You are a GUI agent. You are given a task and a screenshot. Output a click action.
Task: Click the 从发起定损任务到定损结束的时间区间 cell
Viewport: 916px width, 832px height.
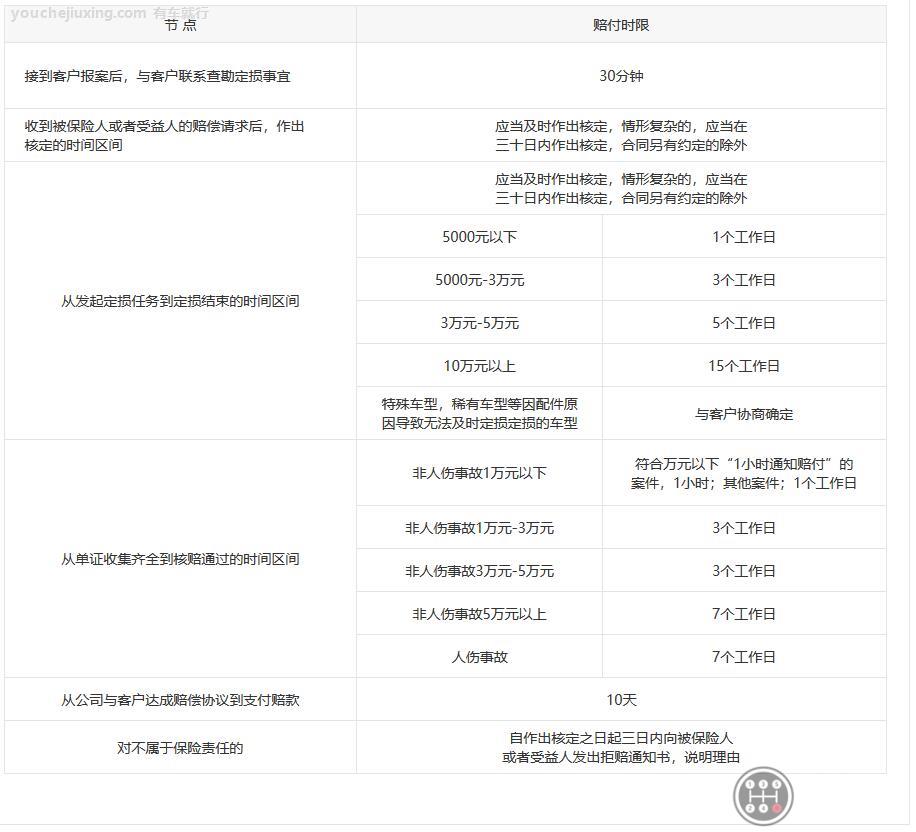point(180,301)
